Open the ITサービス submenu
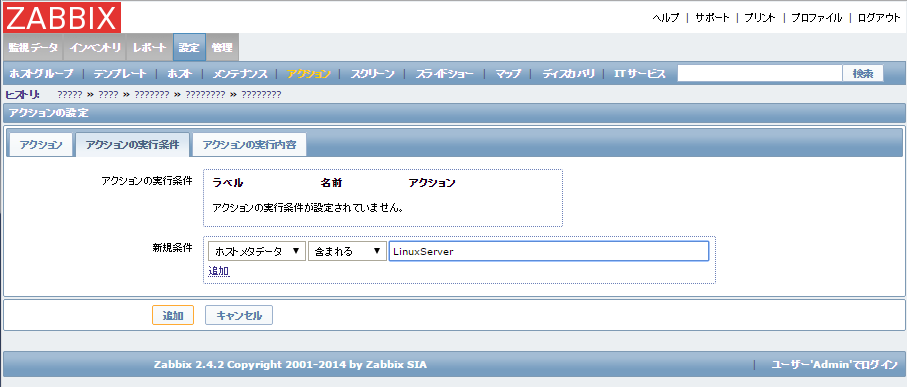The image size is (907, 387). [x=640, y=73]
